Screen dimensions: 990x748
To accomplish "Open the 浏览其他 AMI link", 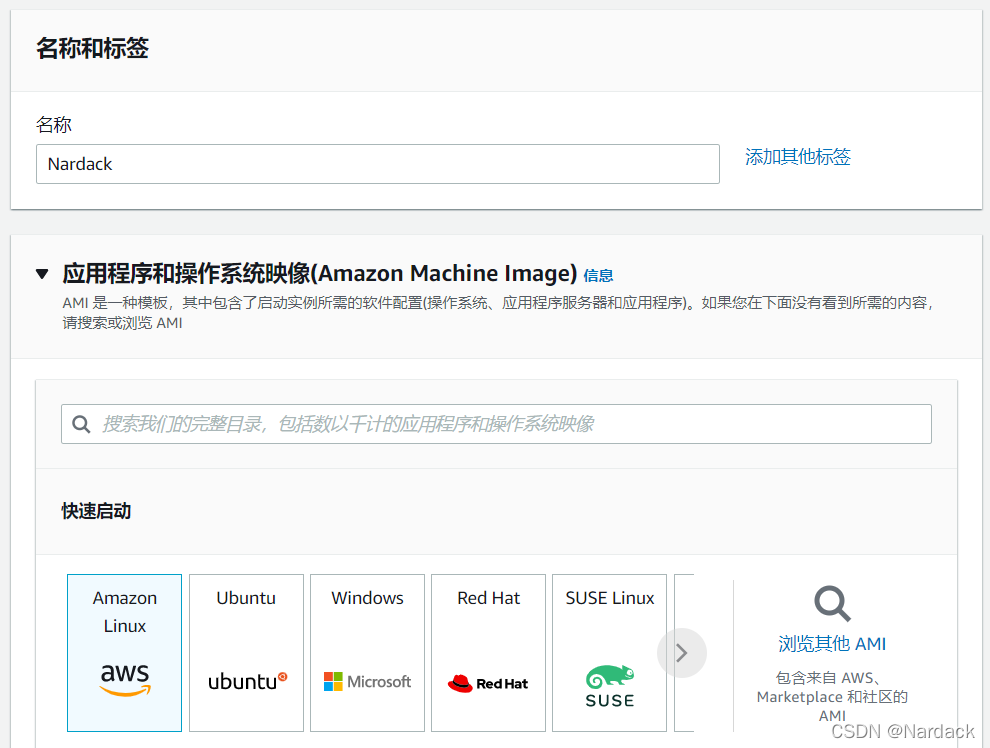I will point(832,644).
